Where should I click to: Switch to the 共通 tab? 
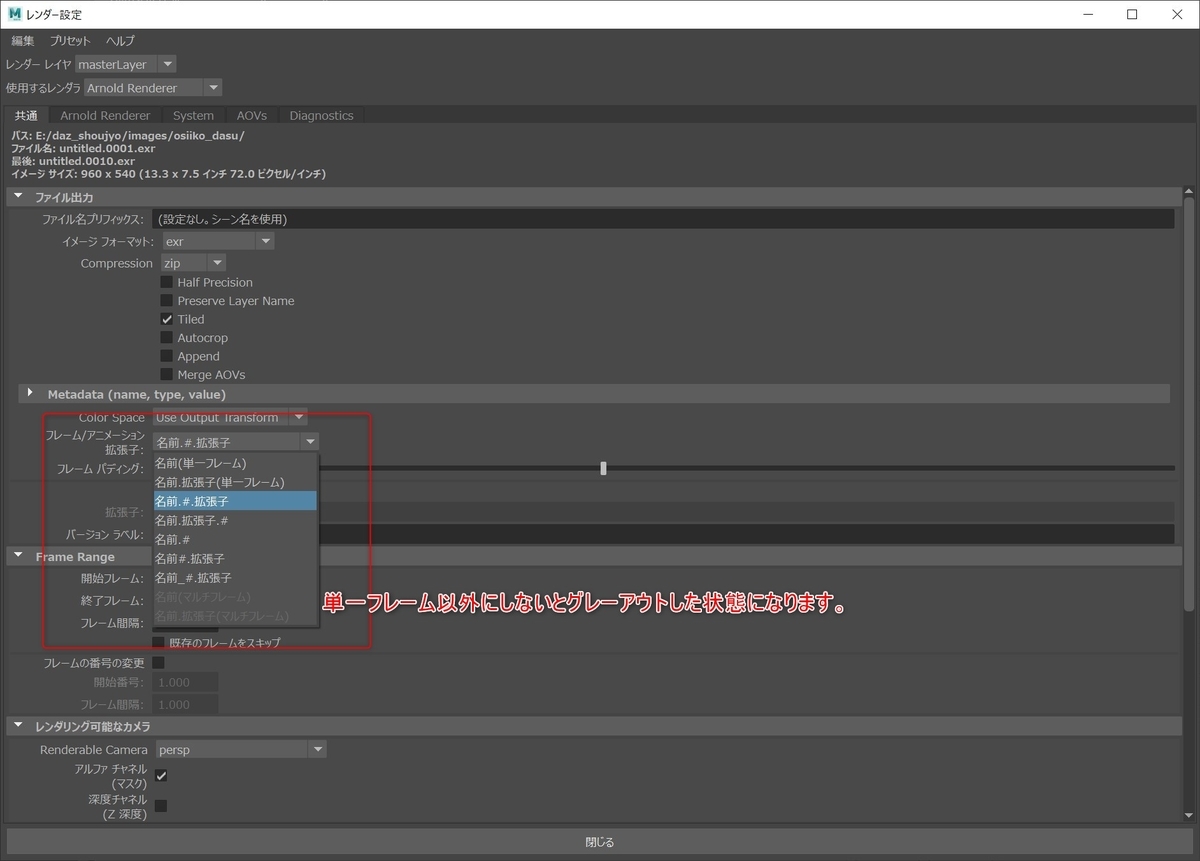click(x=26, y=116)
